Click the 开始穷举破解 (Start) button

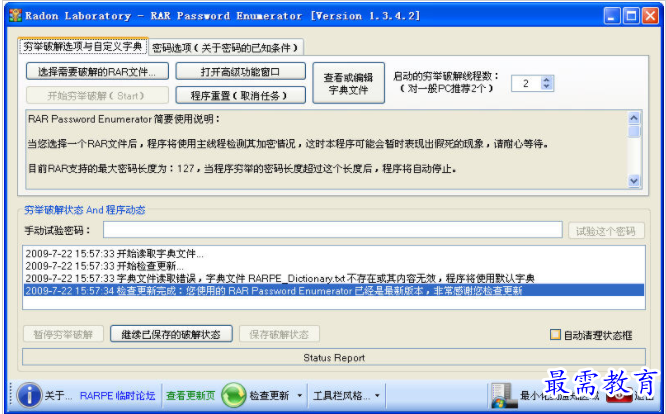97,96
